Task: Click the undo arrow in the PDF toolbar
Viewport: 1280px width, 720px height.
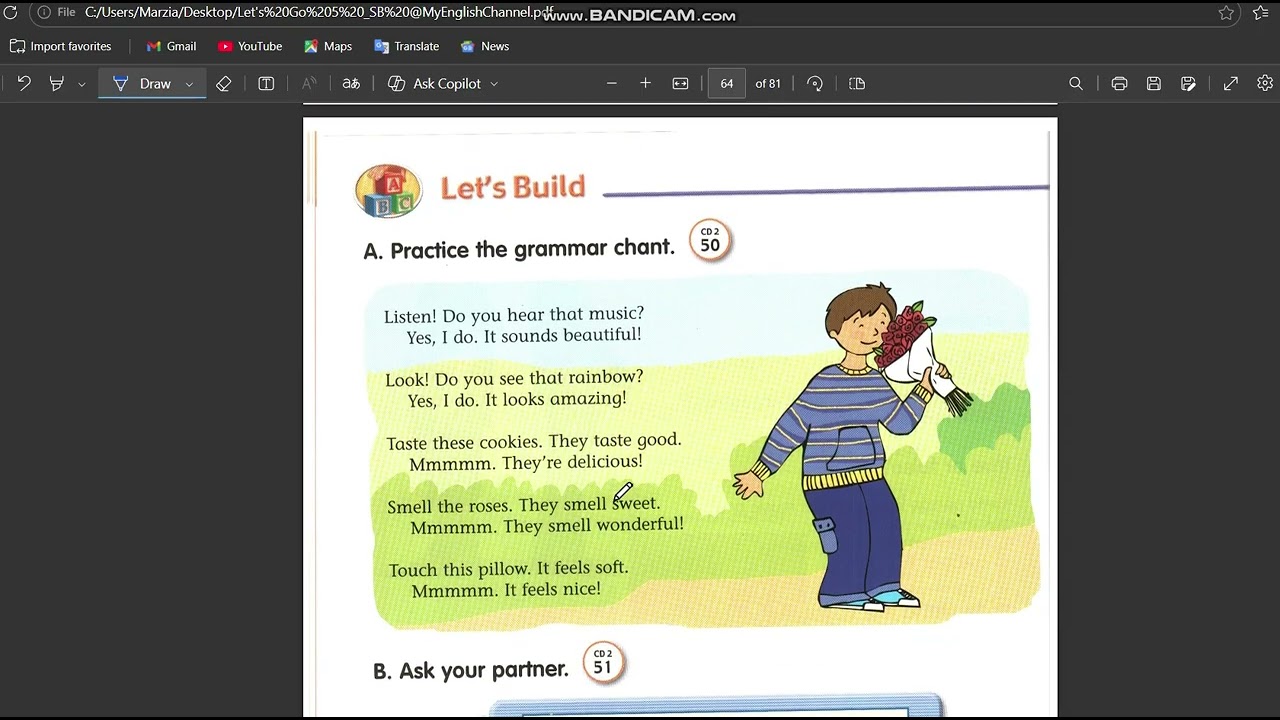Action: 24,84
